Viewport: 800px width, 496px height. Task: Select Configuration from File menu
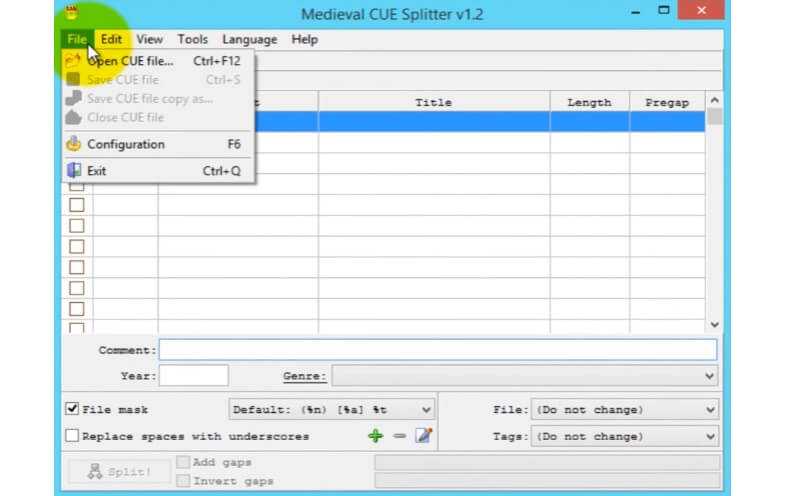[x=158, y=144]
